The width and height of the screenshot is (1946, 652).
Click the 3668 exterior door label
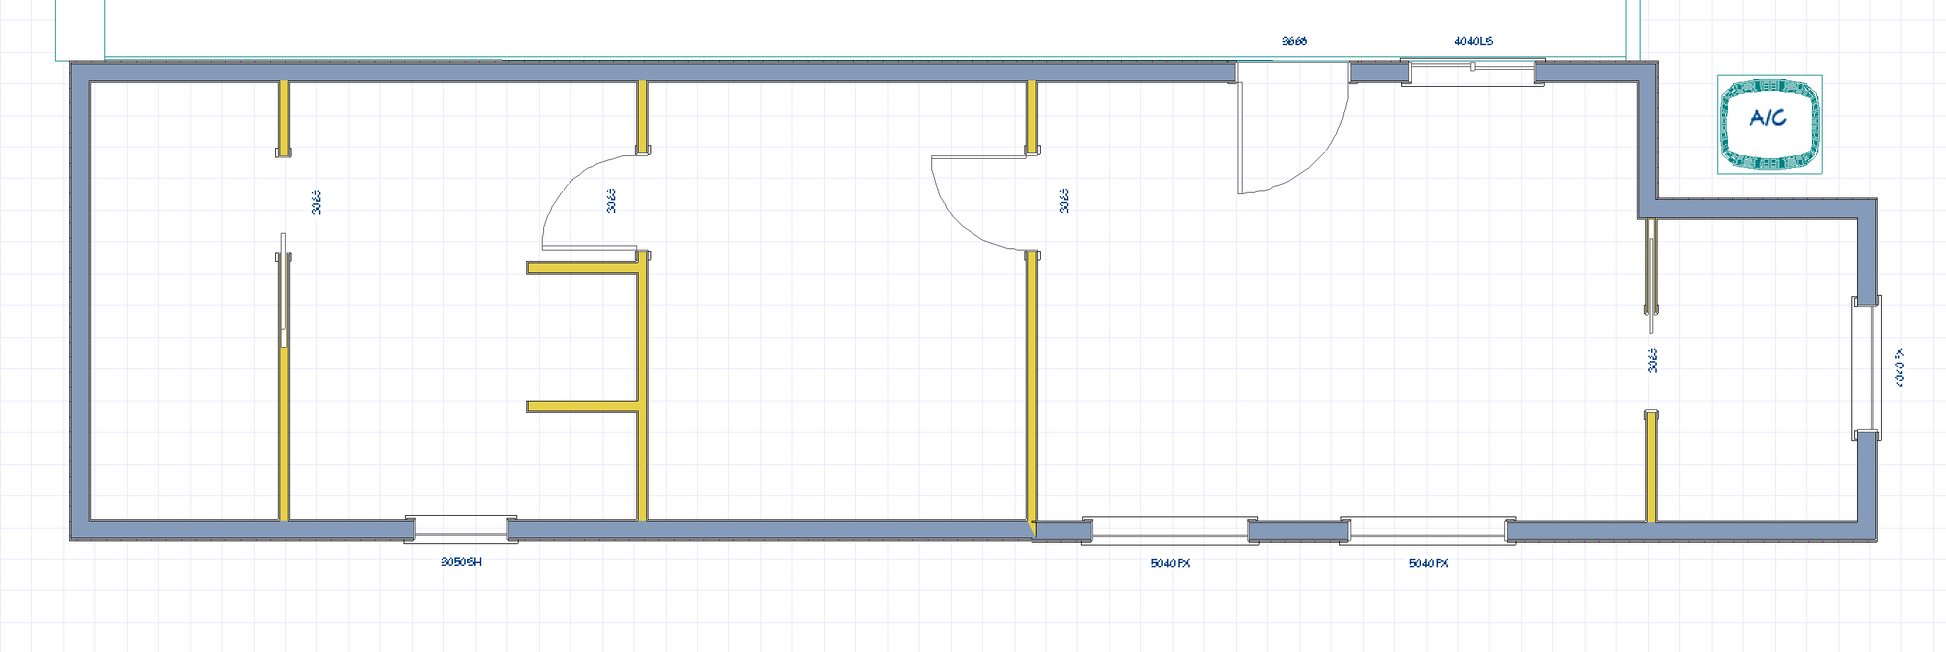tap(1294, 41)
